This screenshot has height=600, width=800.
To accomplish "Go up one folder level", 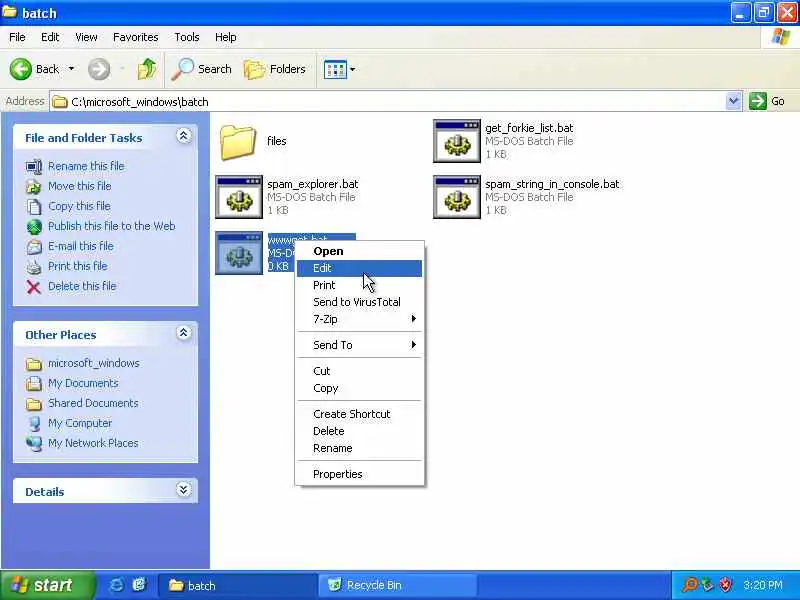I will pos(147,69).
